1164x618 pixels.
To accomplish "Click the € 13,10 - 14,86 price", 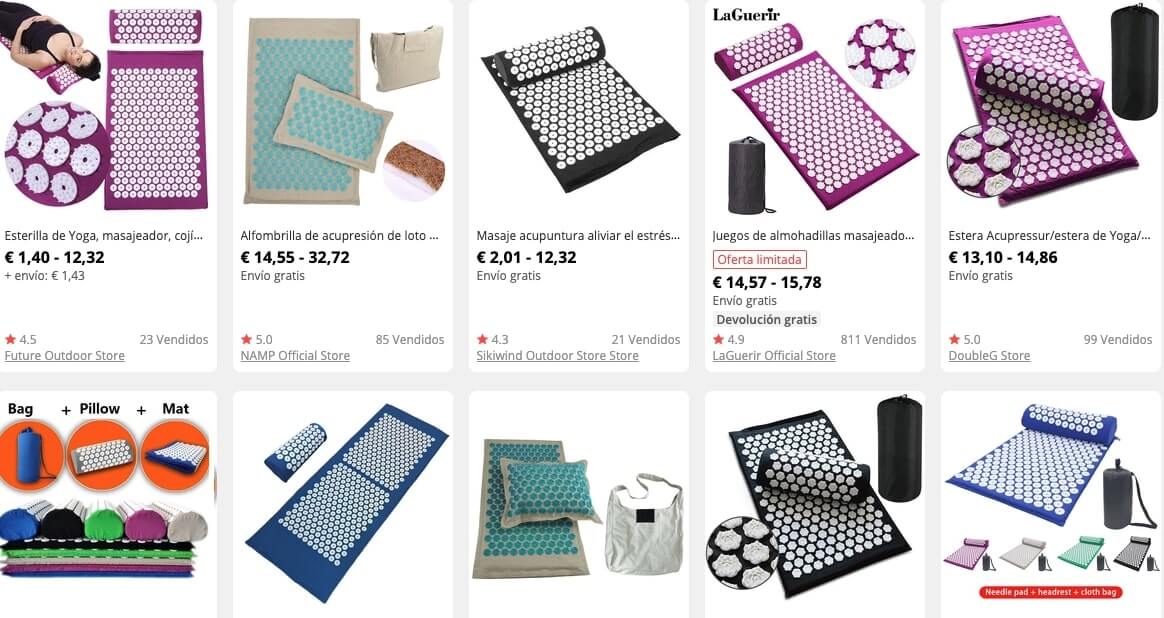I will tap(1002, 257).
